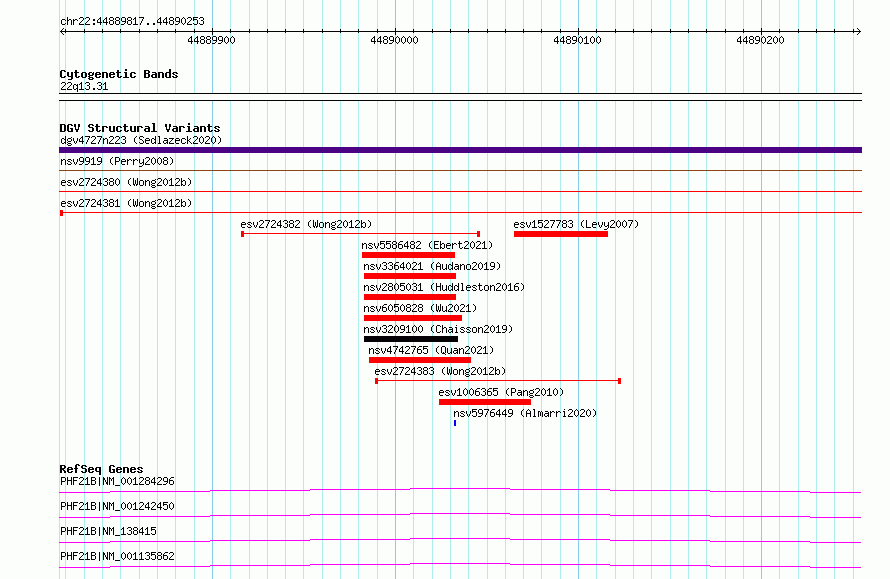The width and height of the screenshot is (890, 579).
Task: Click esv1006365 (Pang2010) label
Action: coord(501,392)
